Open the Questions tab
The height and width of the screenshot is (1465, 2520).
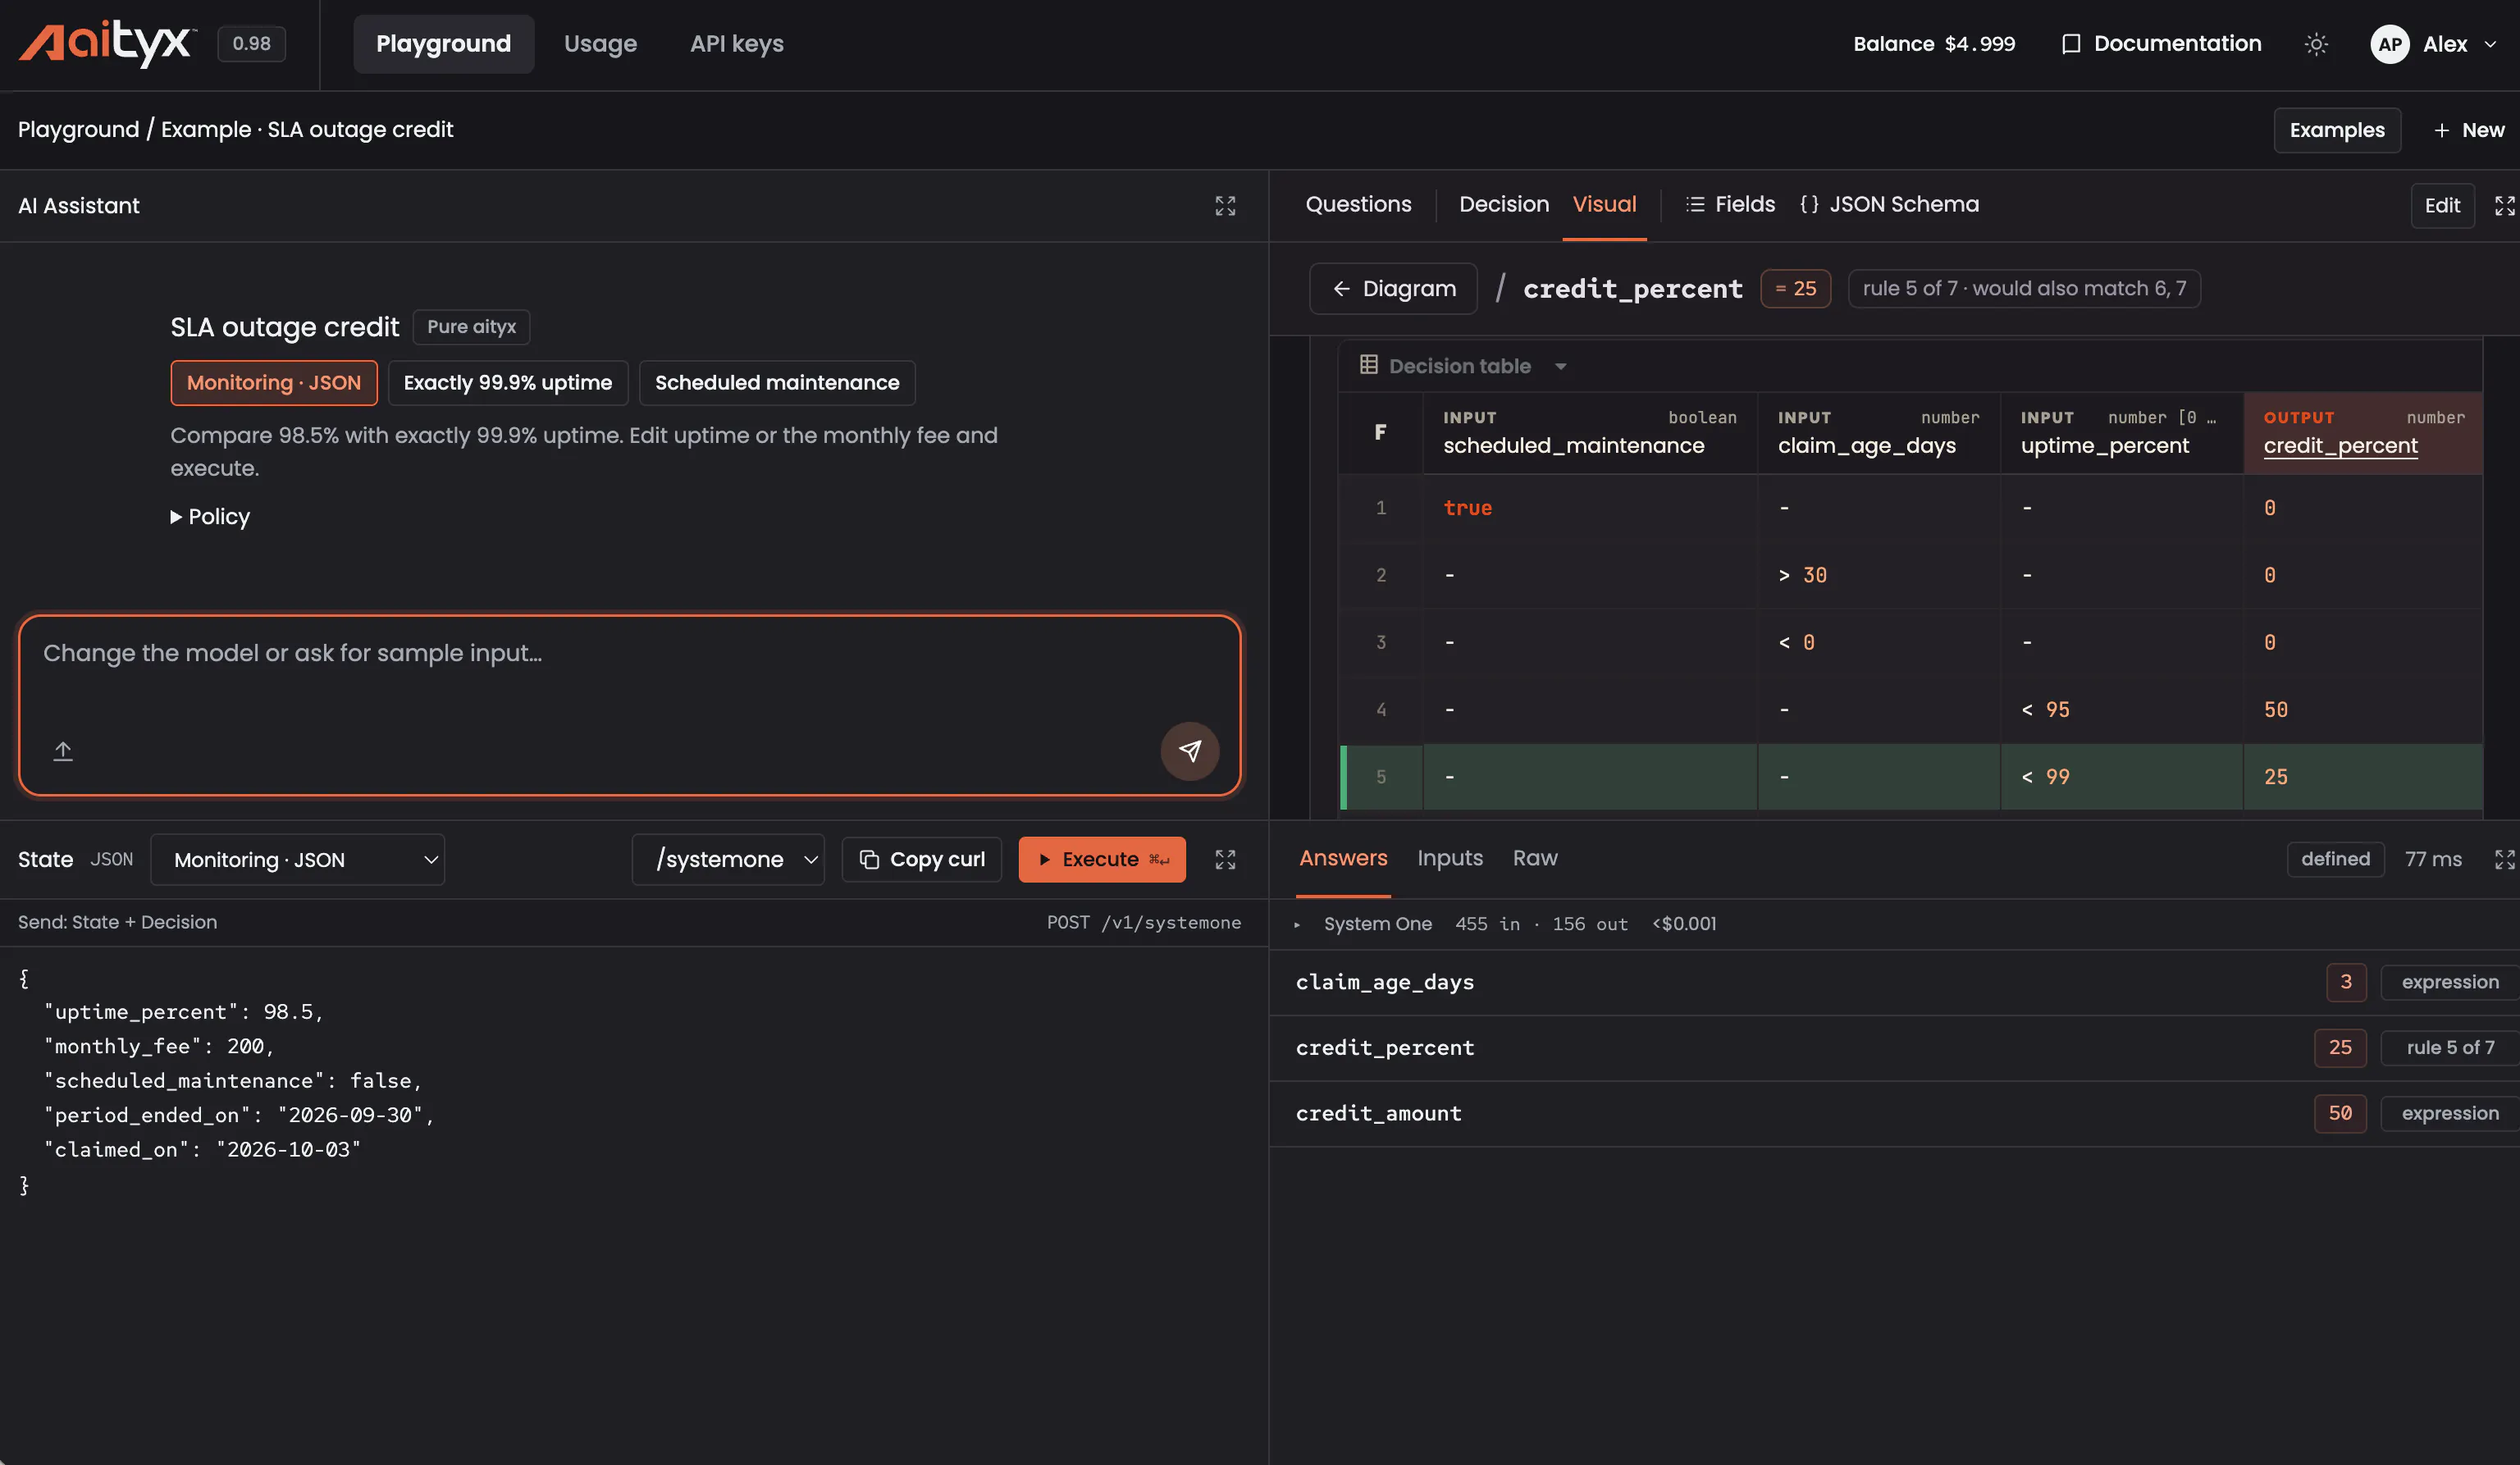click(1358, 204)
